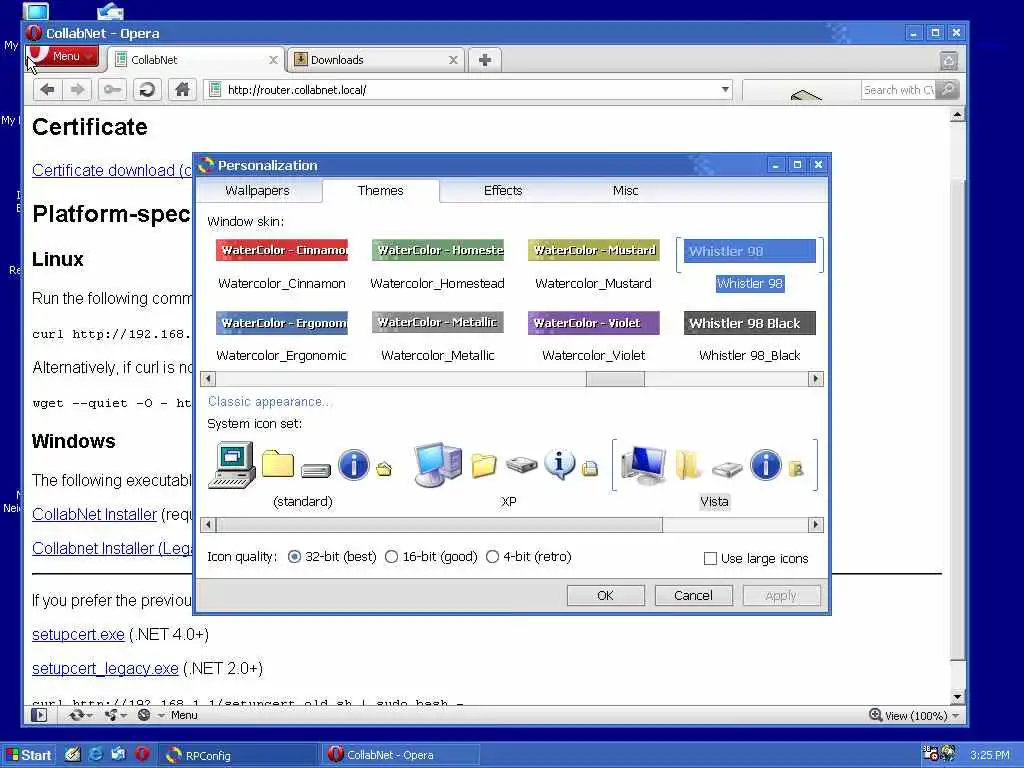The height and width of the screenshot is (768, 1024).
Task: Expand the address bar history dropdown
Action: 725,89
